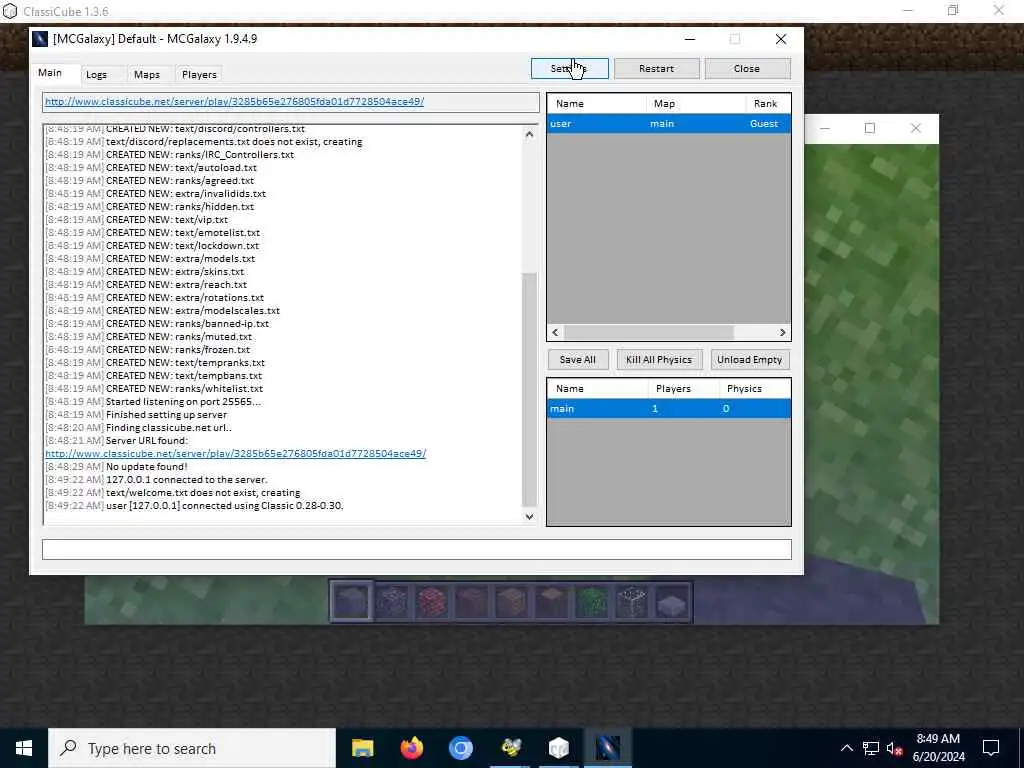This screenshot has height=768, width=1024.
Task: Open the Windows Start menu
Action: pyautogui.click(x=24, y=748)
